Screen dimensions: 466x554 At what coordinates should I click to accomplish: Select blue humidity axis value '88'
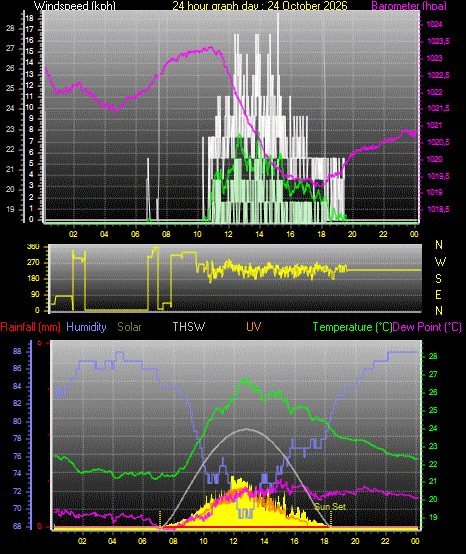click(x=17, y=352)
